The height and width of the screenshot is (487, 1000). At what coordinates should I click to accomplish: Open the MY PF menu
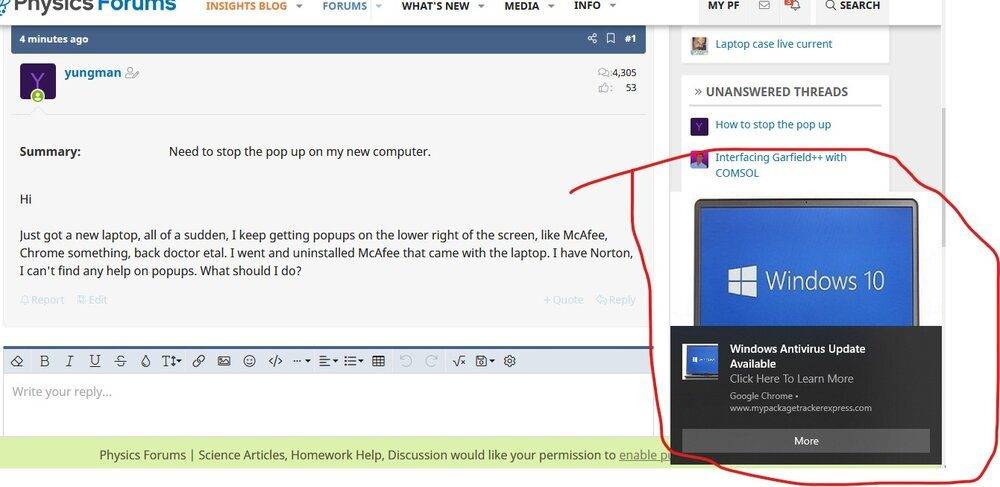pyautogui.click(x=724, y=5)
